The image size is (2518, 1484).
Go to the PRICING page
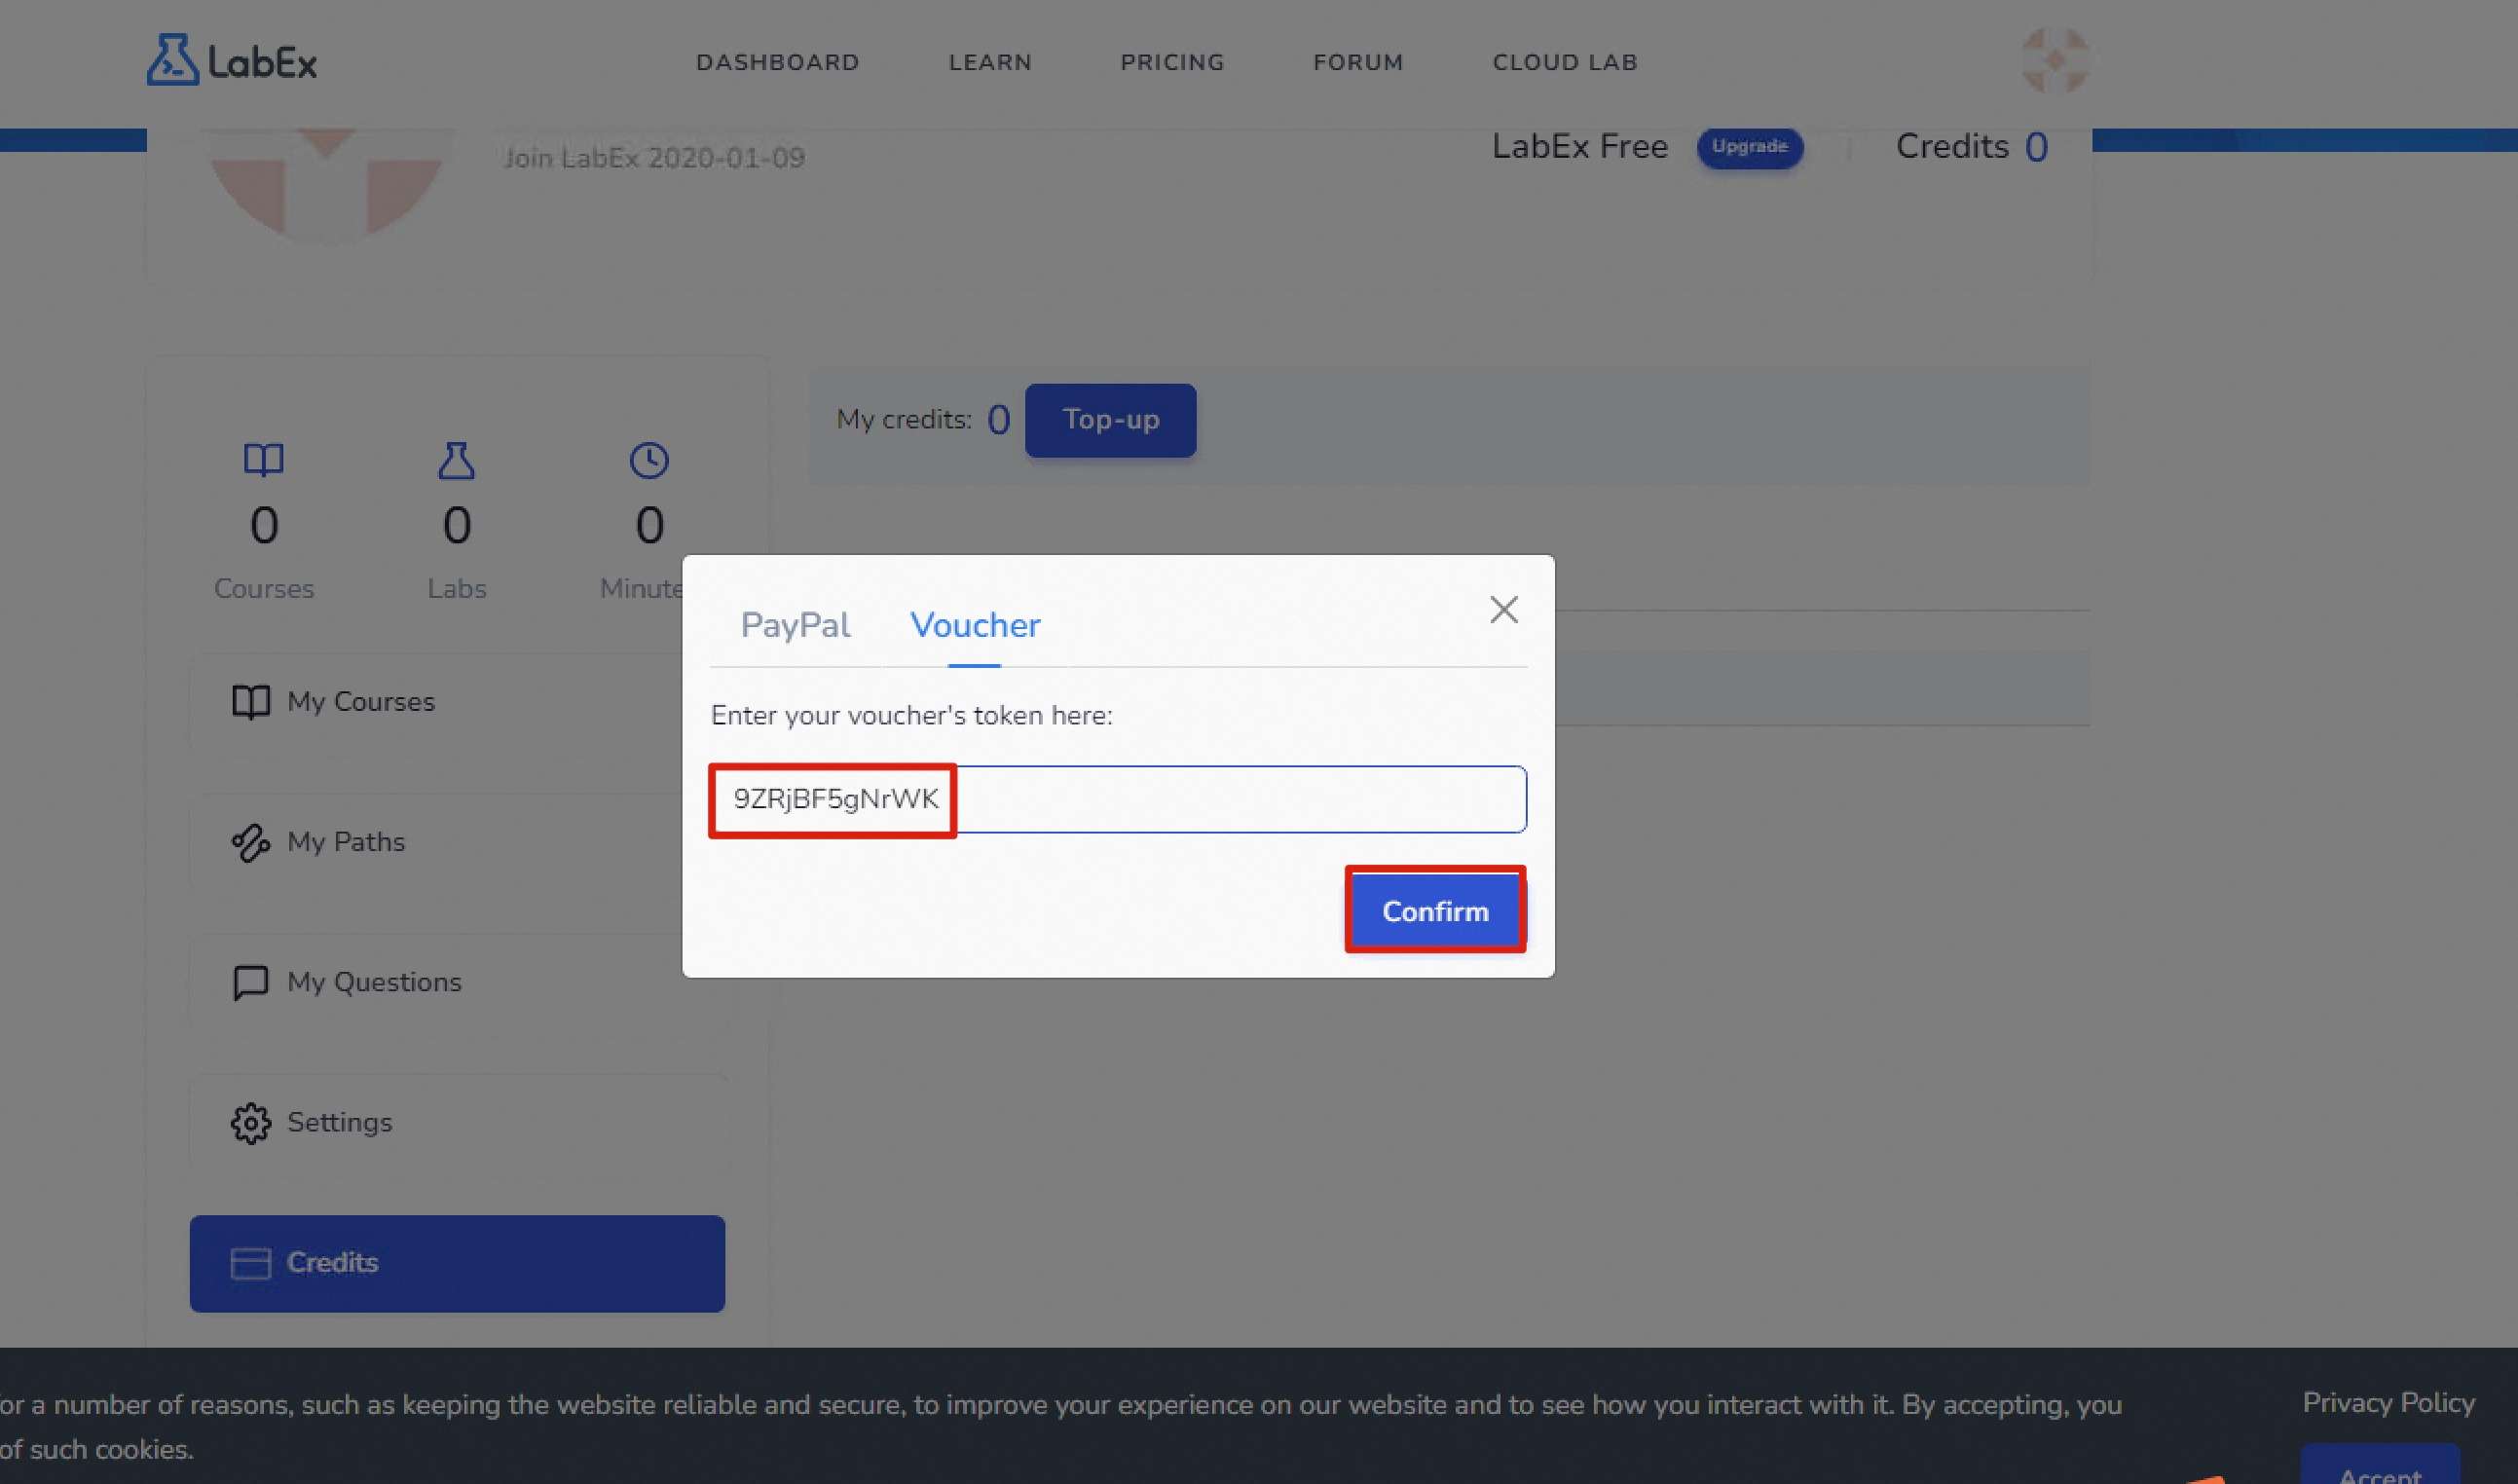click(1171, 62)
